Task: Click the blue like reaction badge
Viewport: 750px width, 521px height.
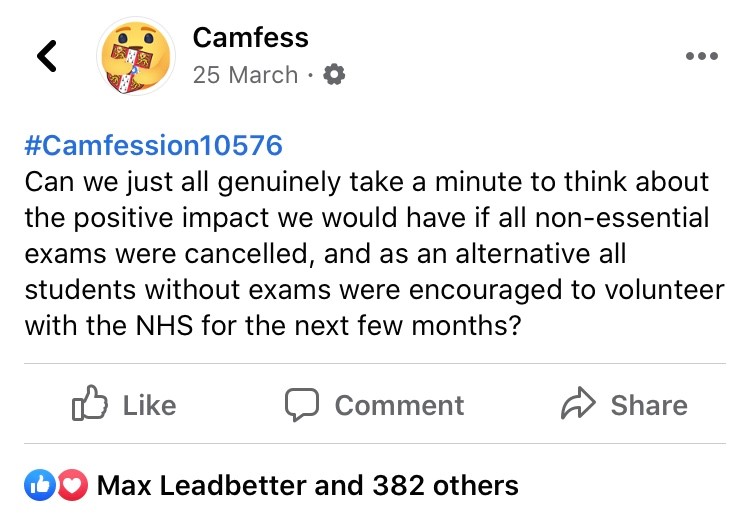Action: (40, 486)
